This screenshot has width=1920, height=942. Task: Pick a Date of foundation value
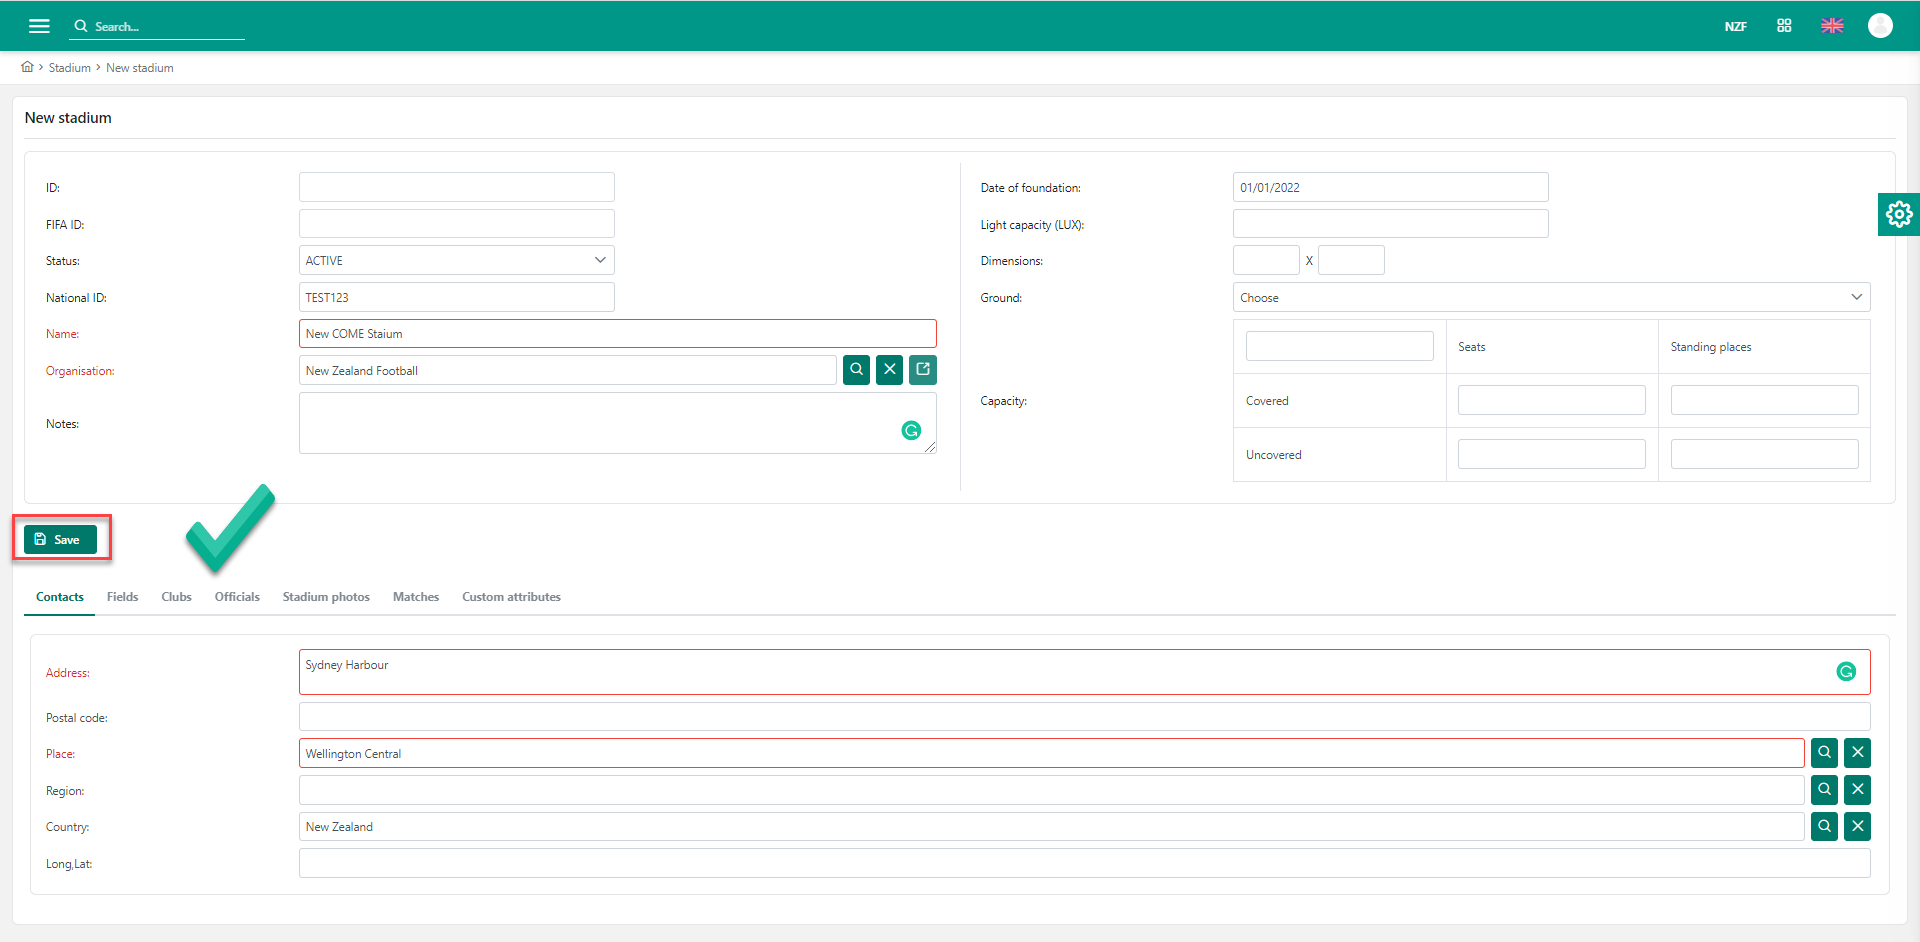coord(1389,188)
